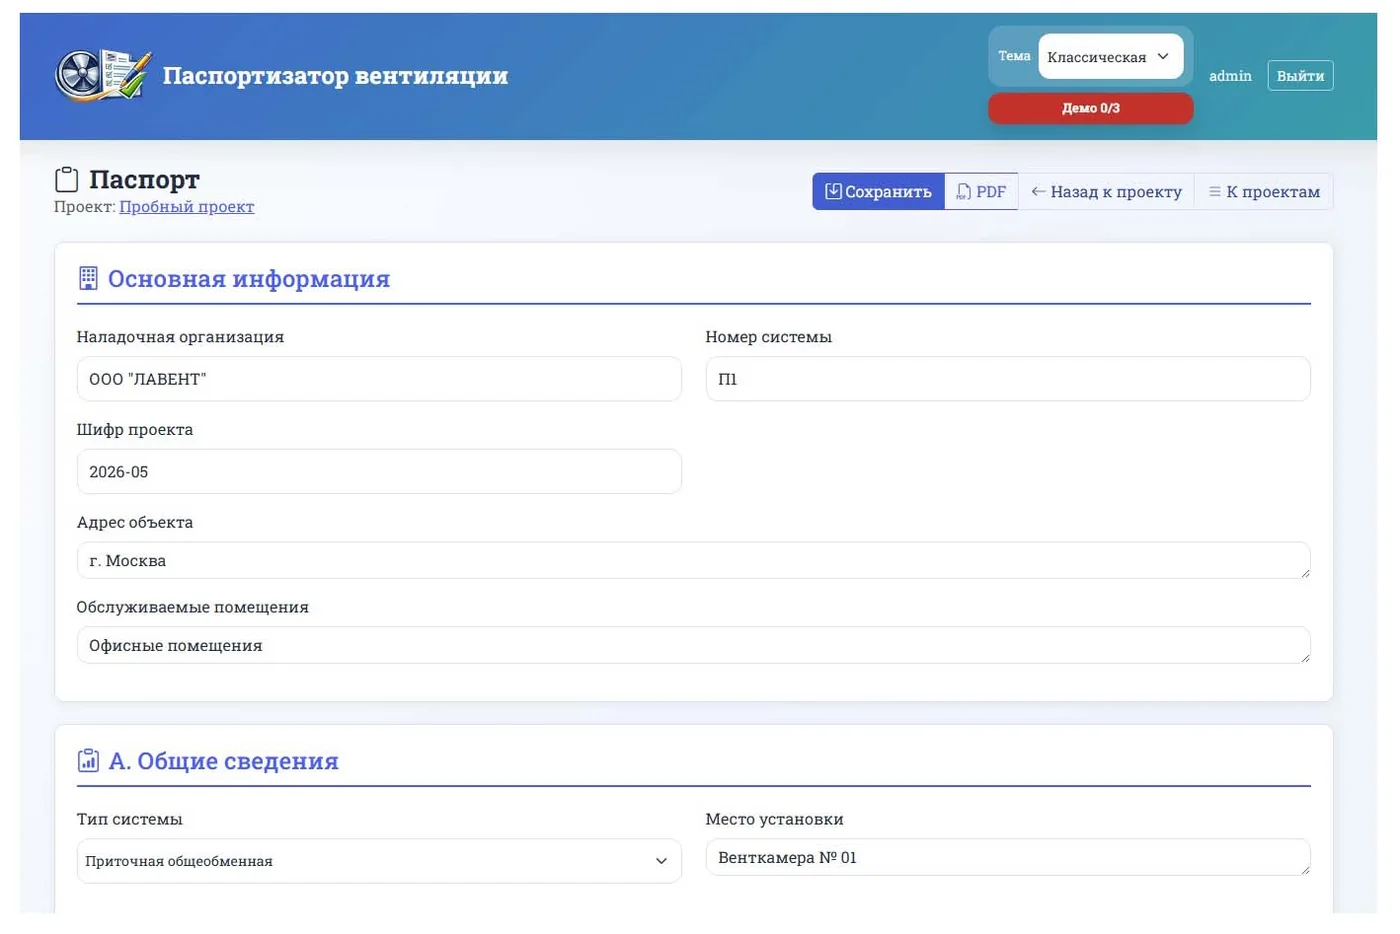This screenshot has width=1400, height=934.
Task: Click the admin username text
Action: [1230, 76]
